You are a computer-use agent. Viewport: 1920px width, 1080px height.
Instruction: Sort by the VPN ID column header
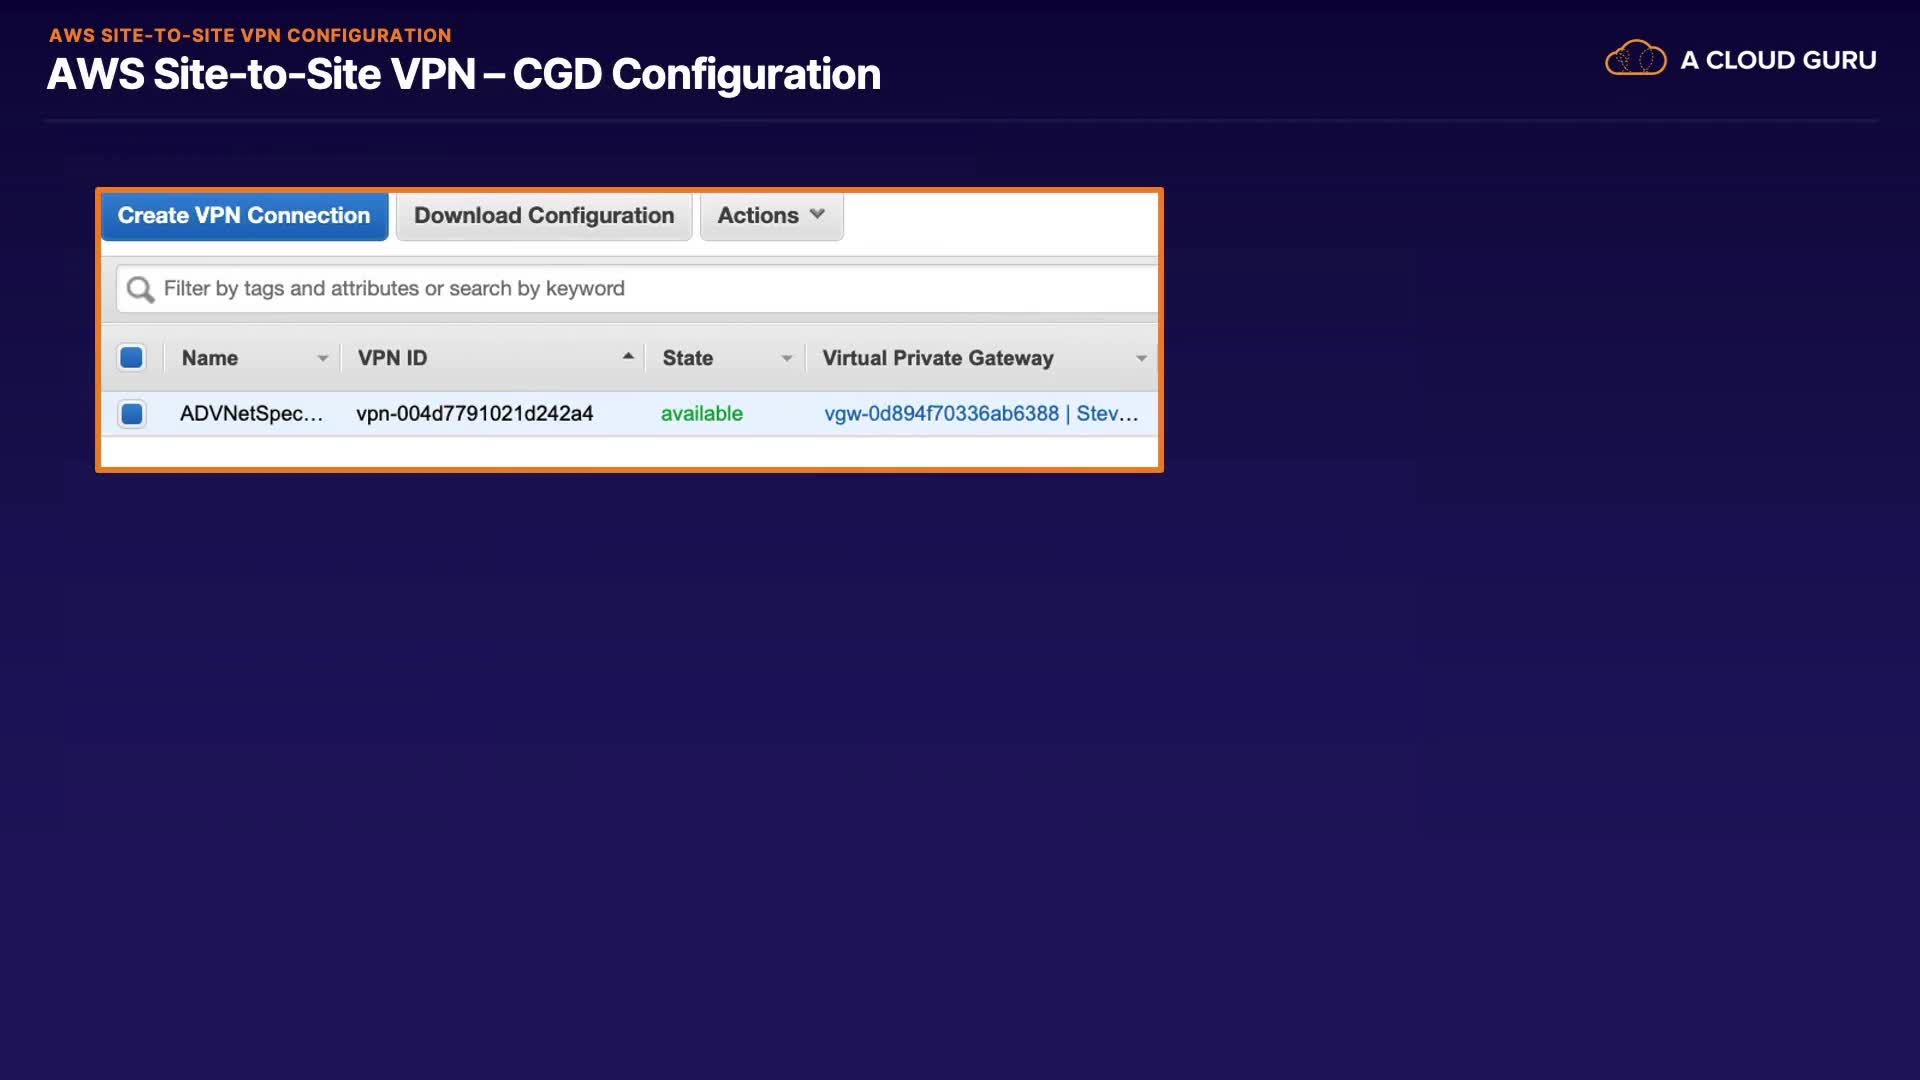tap(392, 358)
